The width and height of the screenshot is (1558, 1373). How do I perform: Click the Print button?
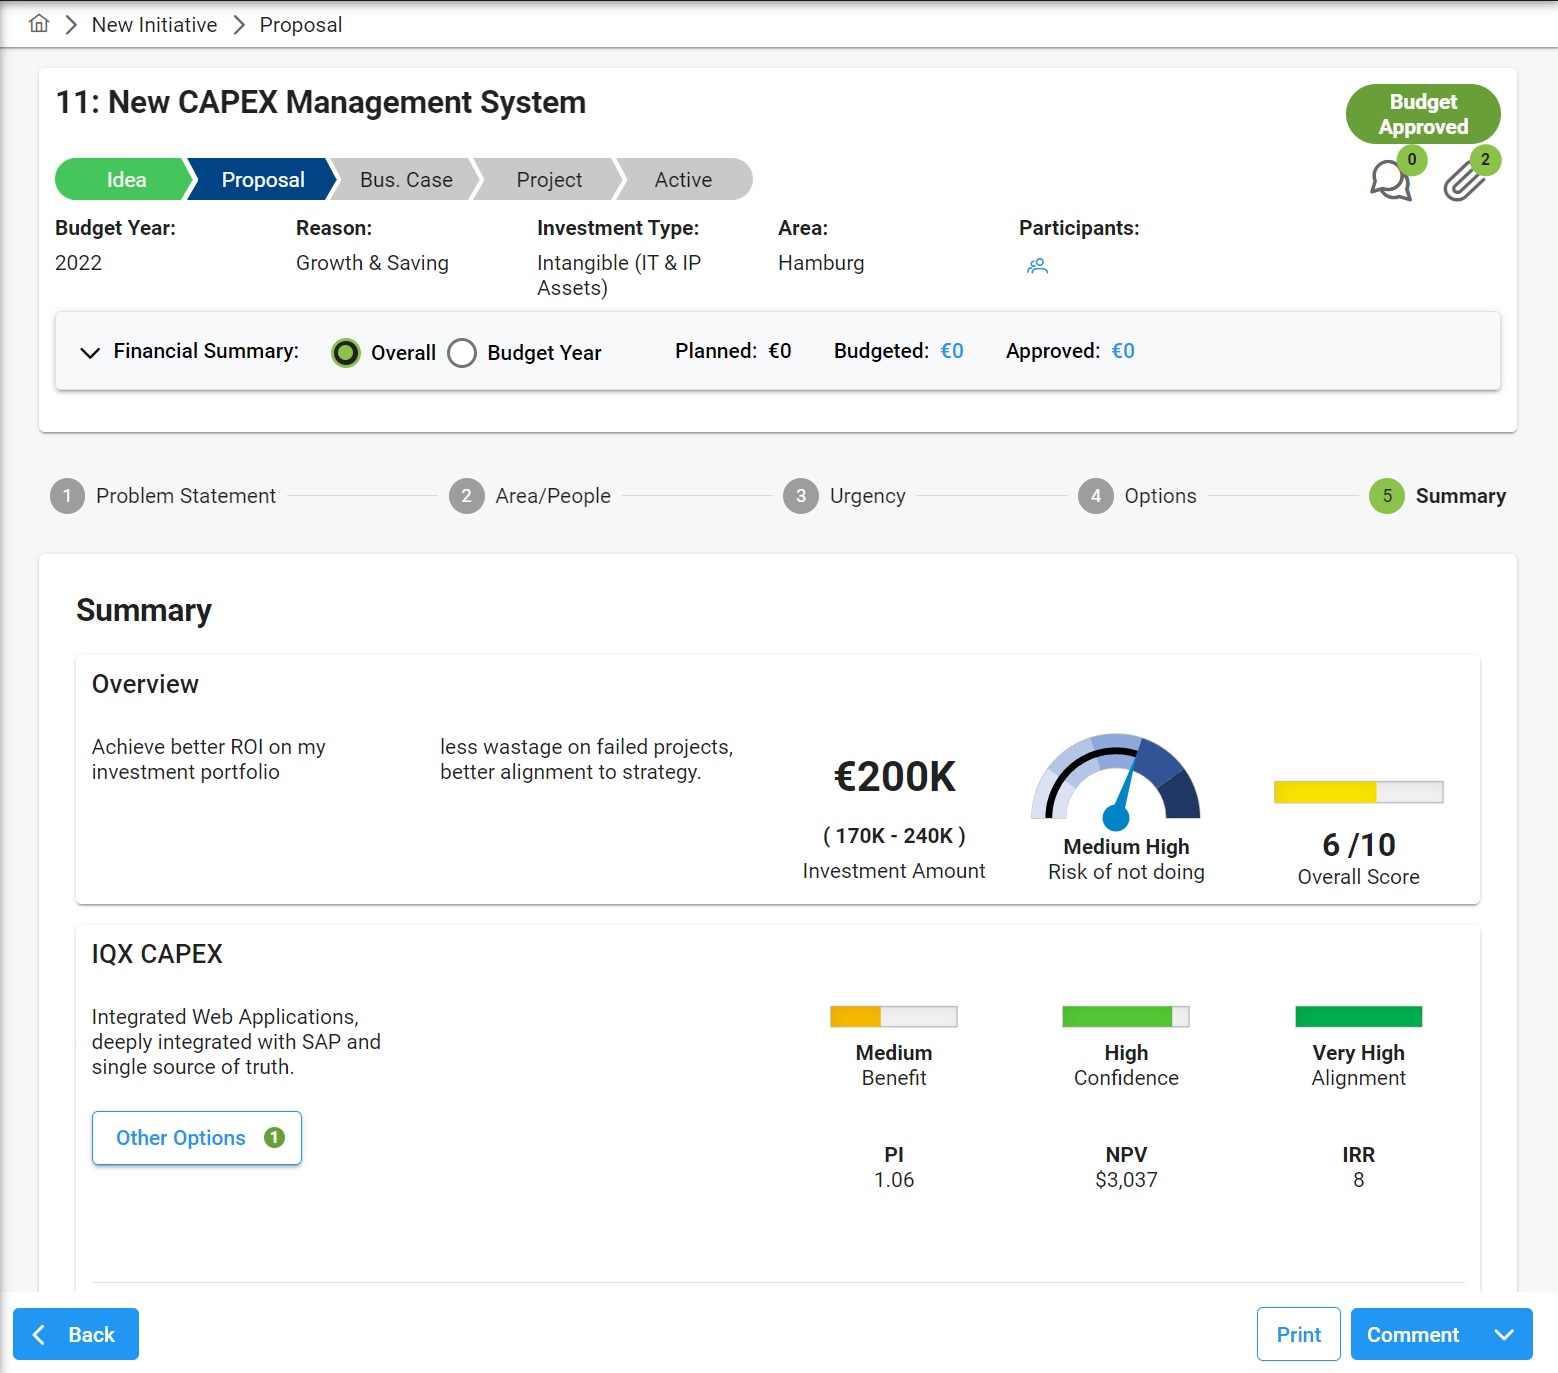[1297, 1334]
